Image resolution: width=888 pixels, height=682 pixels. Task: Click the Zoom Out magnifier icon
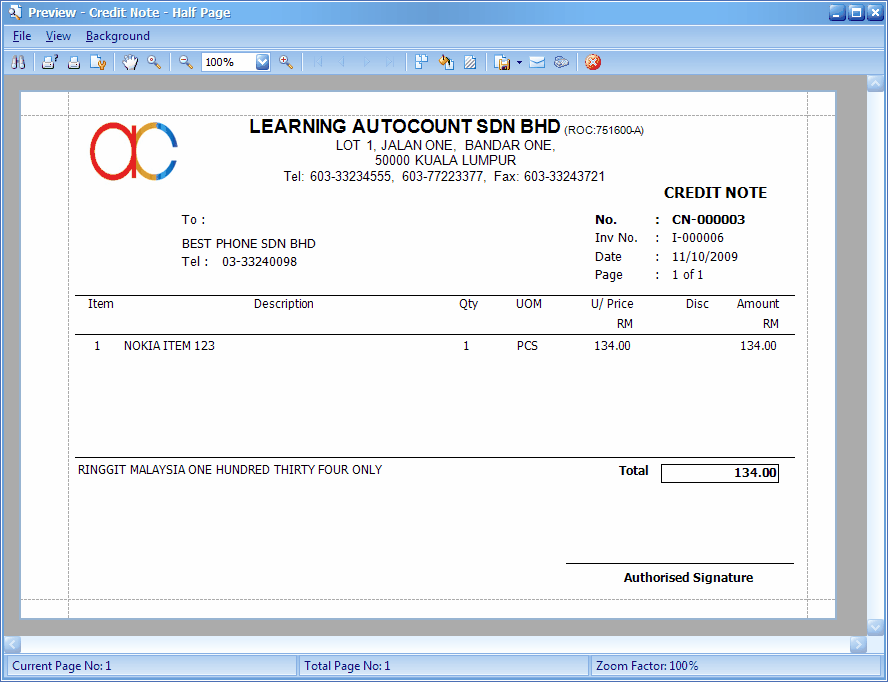(x=186, y=62)
